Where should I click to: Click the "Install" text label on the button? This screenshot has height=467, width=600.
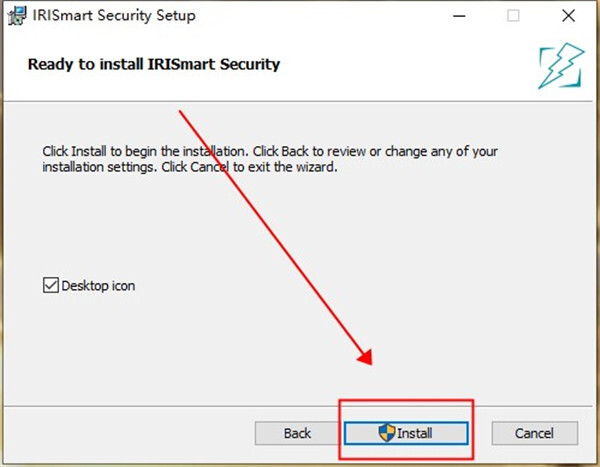click(x=415, y=433)
